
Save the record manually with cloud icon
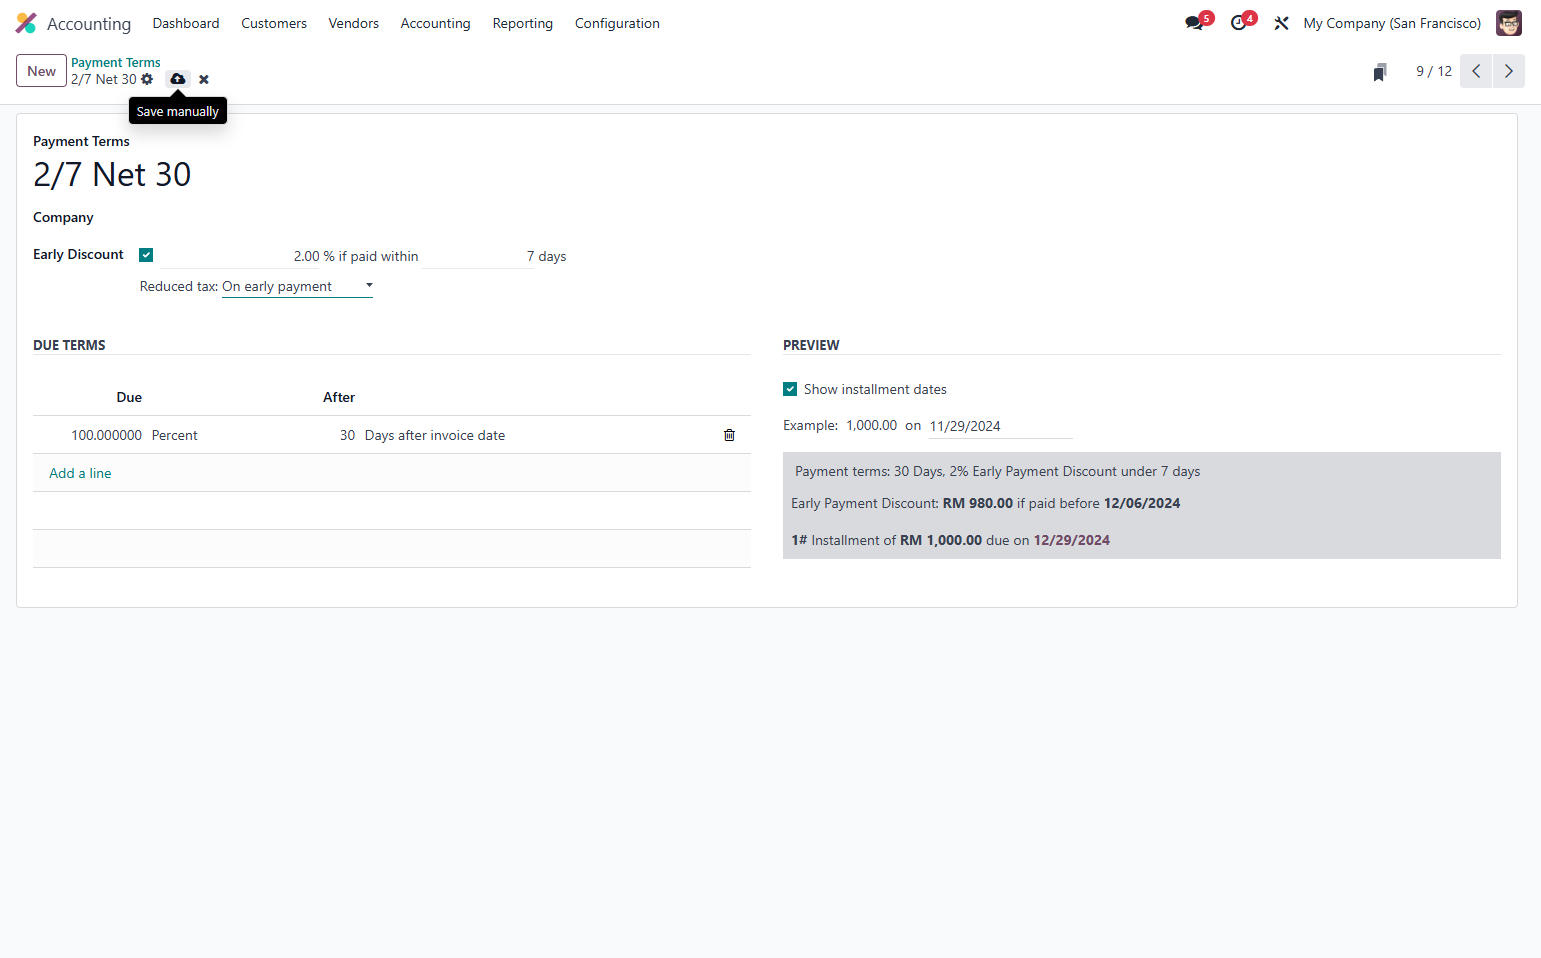click(x=177, y=79)
